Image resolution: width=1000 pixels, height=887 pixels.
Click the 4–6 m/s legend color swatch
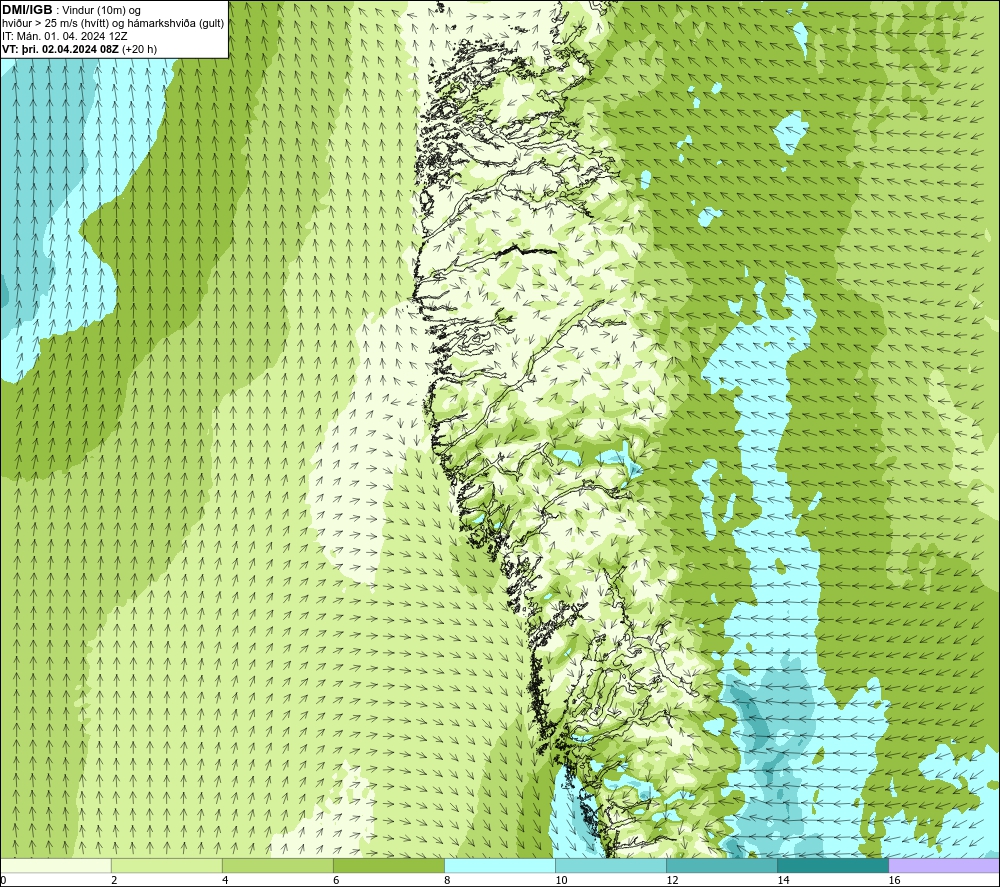click(277, 865)
